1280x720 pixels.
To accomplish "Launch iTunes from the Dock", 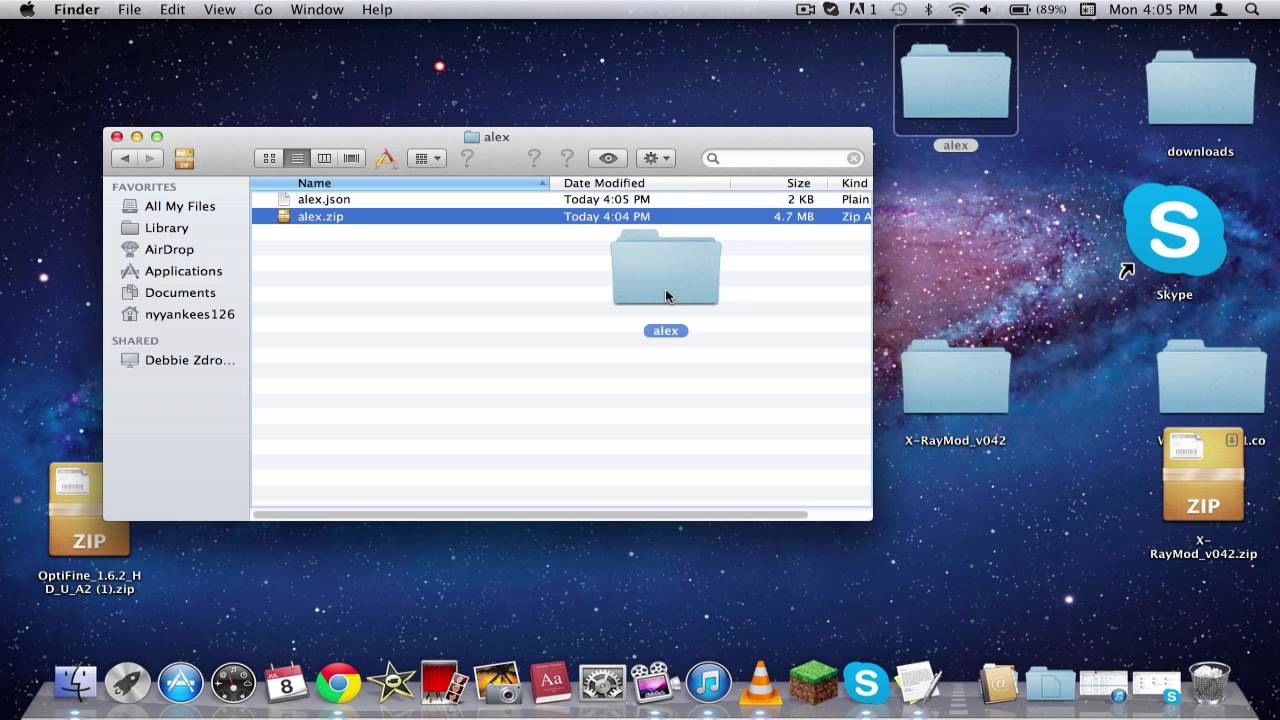I will pyautogui.click(x=708, y=683).
